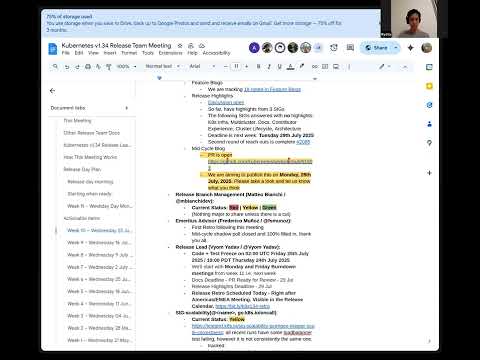
Task: Open the Share button dropdown arrow
Action: coord(396,48)
